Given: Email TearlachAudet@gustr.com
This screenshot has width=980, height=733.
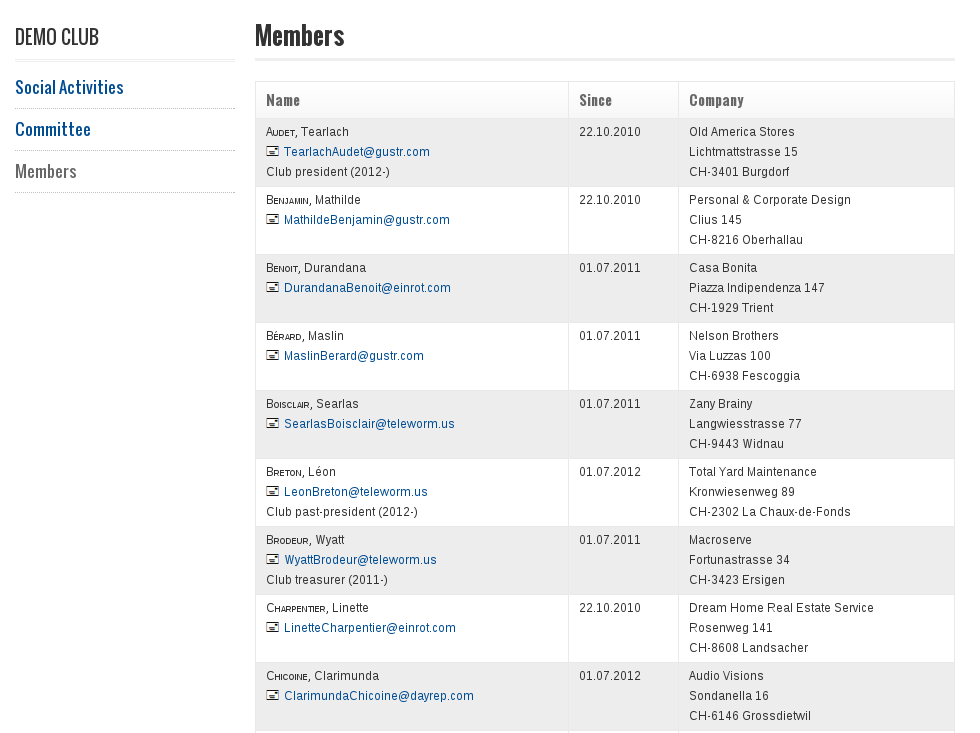Looking at the screenshot, I should [x=357, y=152].
